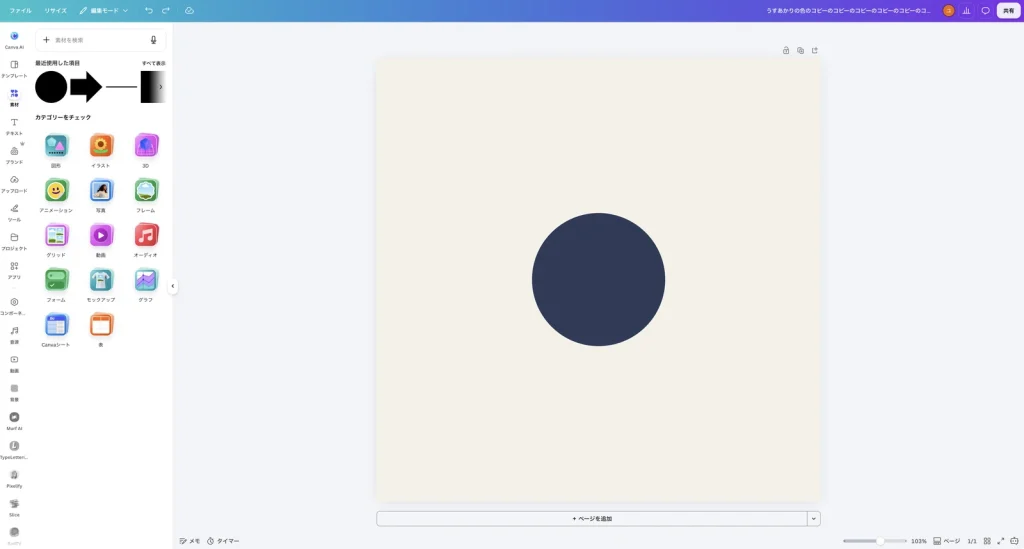Screen dimensions: 1024x549
Task: Open the Canva AI sidebar icon
Action: (x=14, y=39)
